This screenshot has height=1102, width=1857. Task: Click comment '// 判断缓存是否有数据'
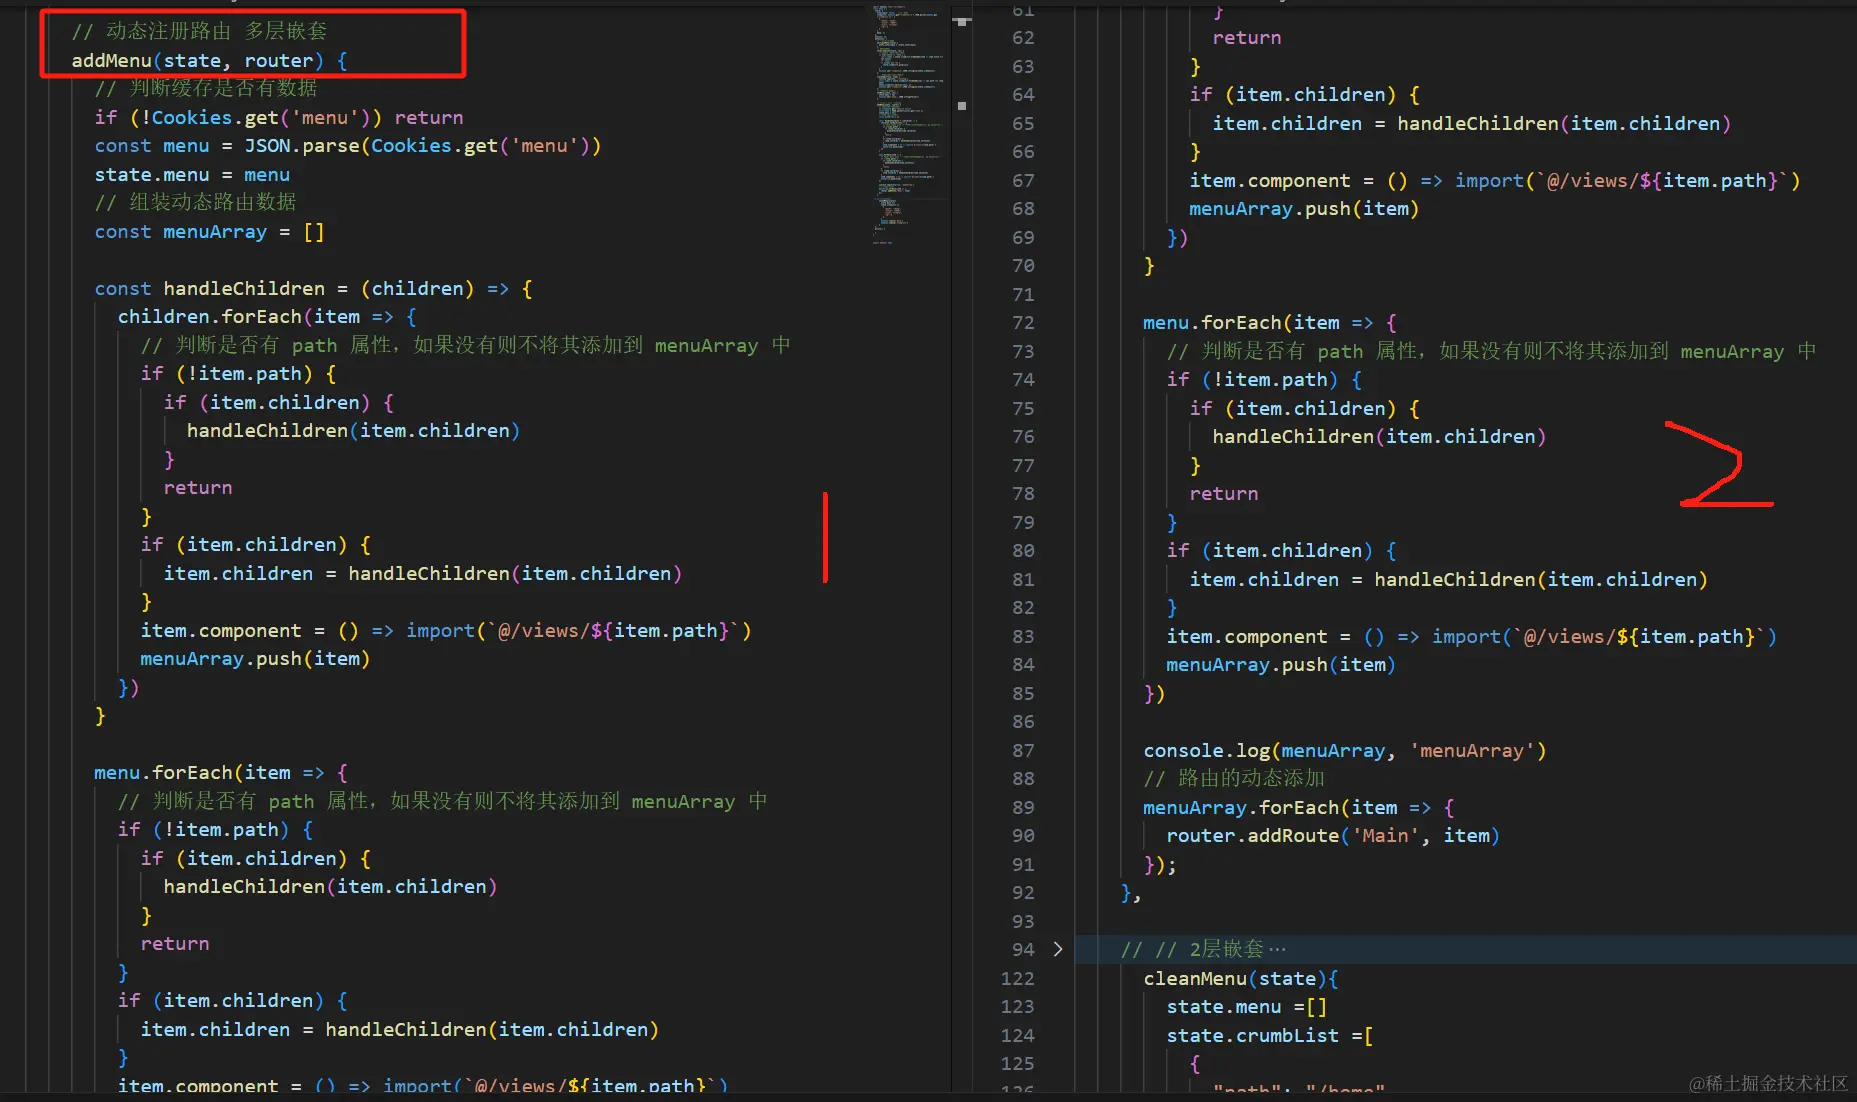click(206, 88)
